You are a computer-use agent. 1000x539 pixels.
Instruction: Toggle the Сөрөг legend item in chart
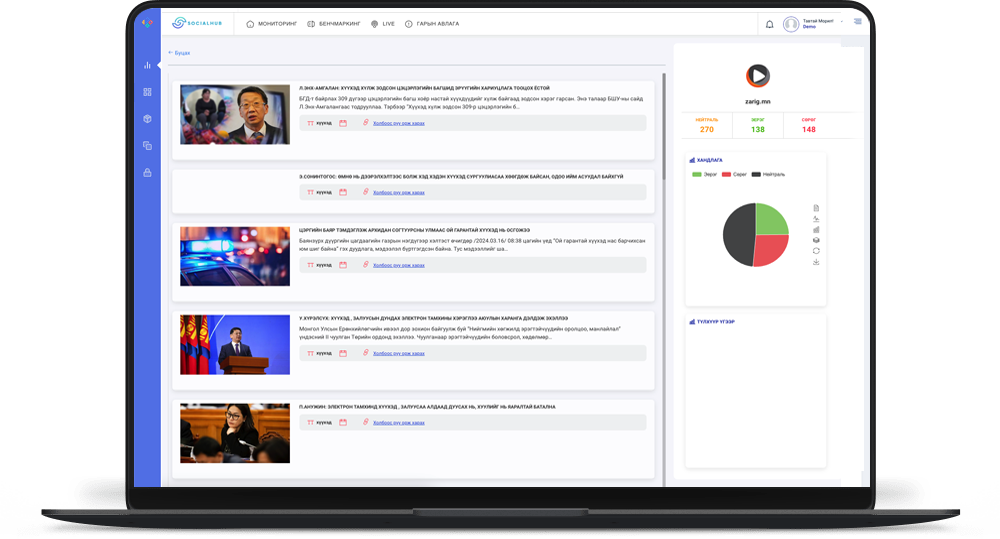pyautogui.click(x=733, y=174)
